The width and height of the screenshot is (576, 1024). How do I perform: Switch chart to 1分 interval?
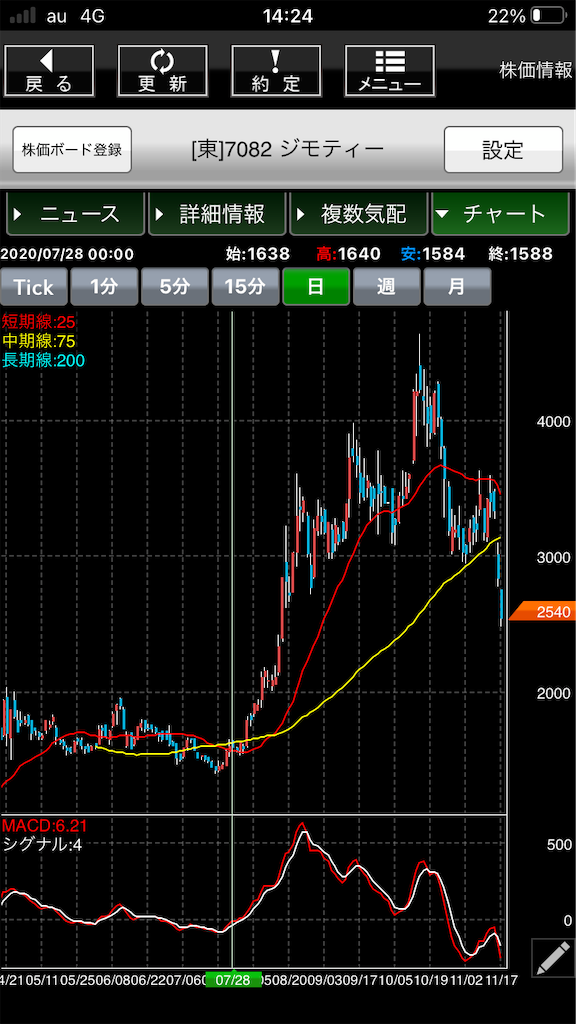[104, 287]
